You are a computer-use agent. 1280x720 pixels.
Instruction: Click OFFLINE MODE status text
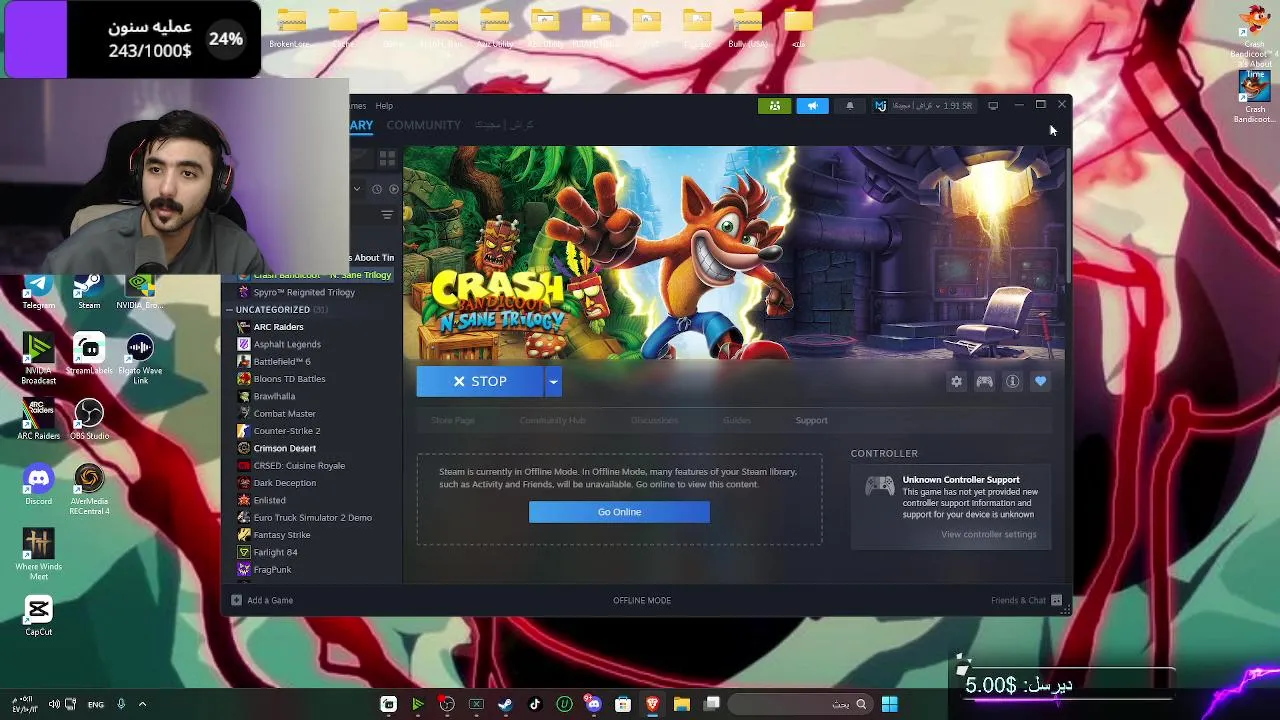[642, 600]
